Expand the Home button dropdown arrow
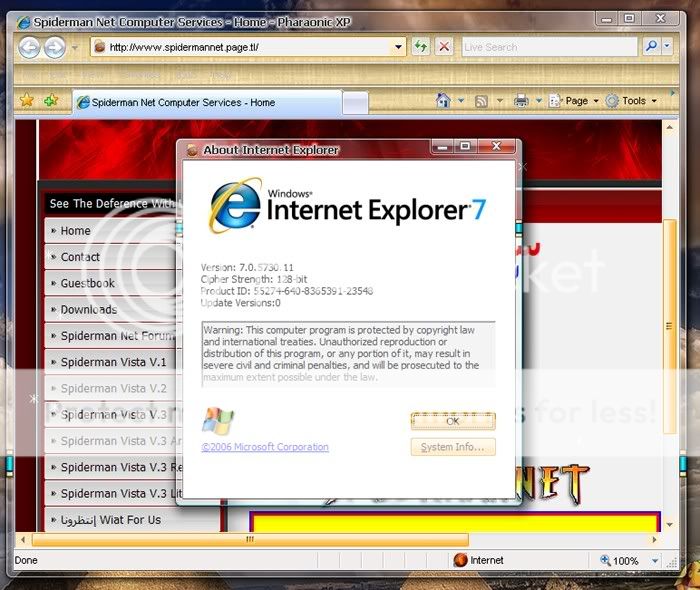The image size is (700, 590). click(461, 101)
